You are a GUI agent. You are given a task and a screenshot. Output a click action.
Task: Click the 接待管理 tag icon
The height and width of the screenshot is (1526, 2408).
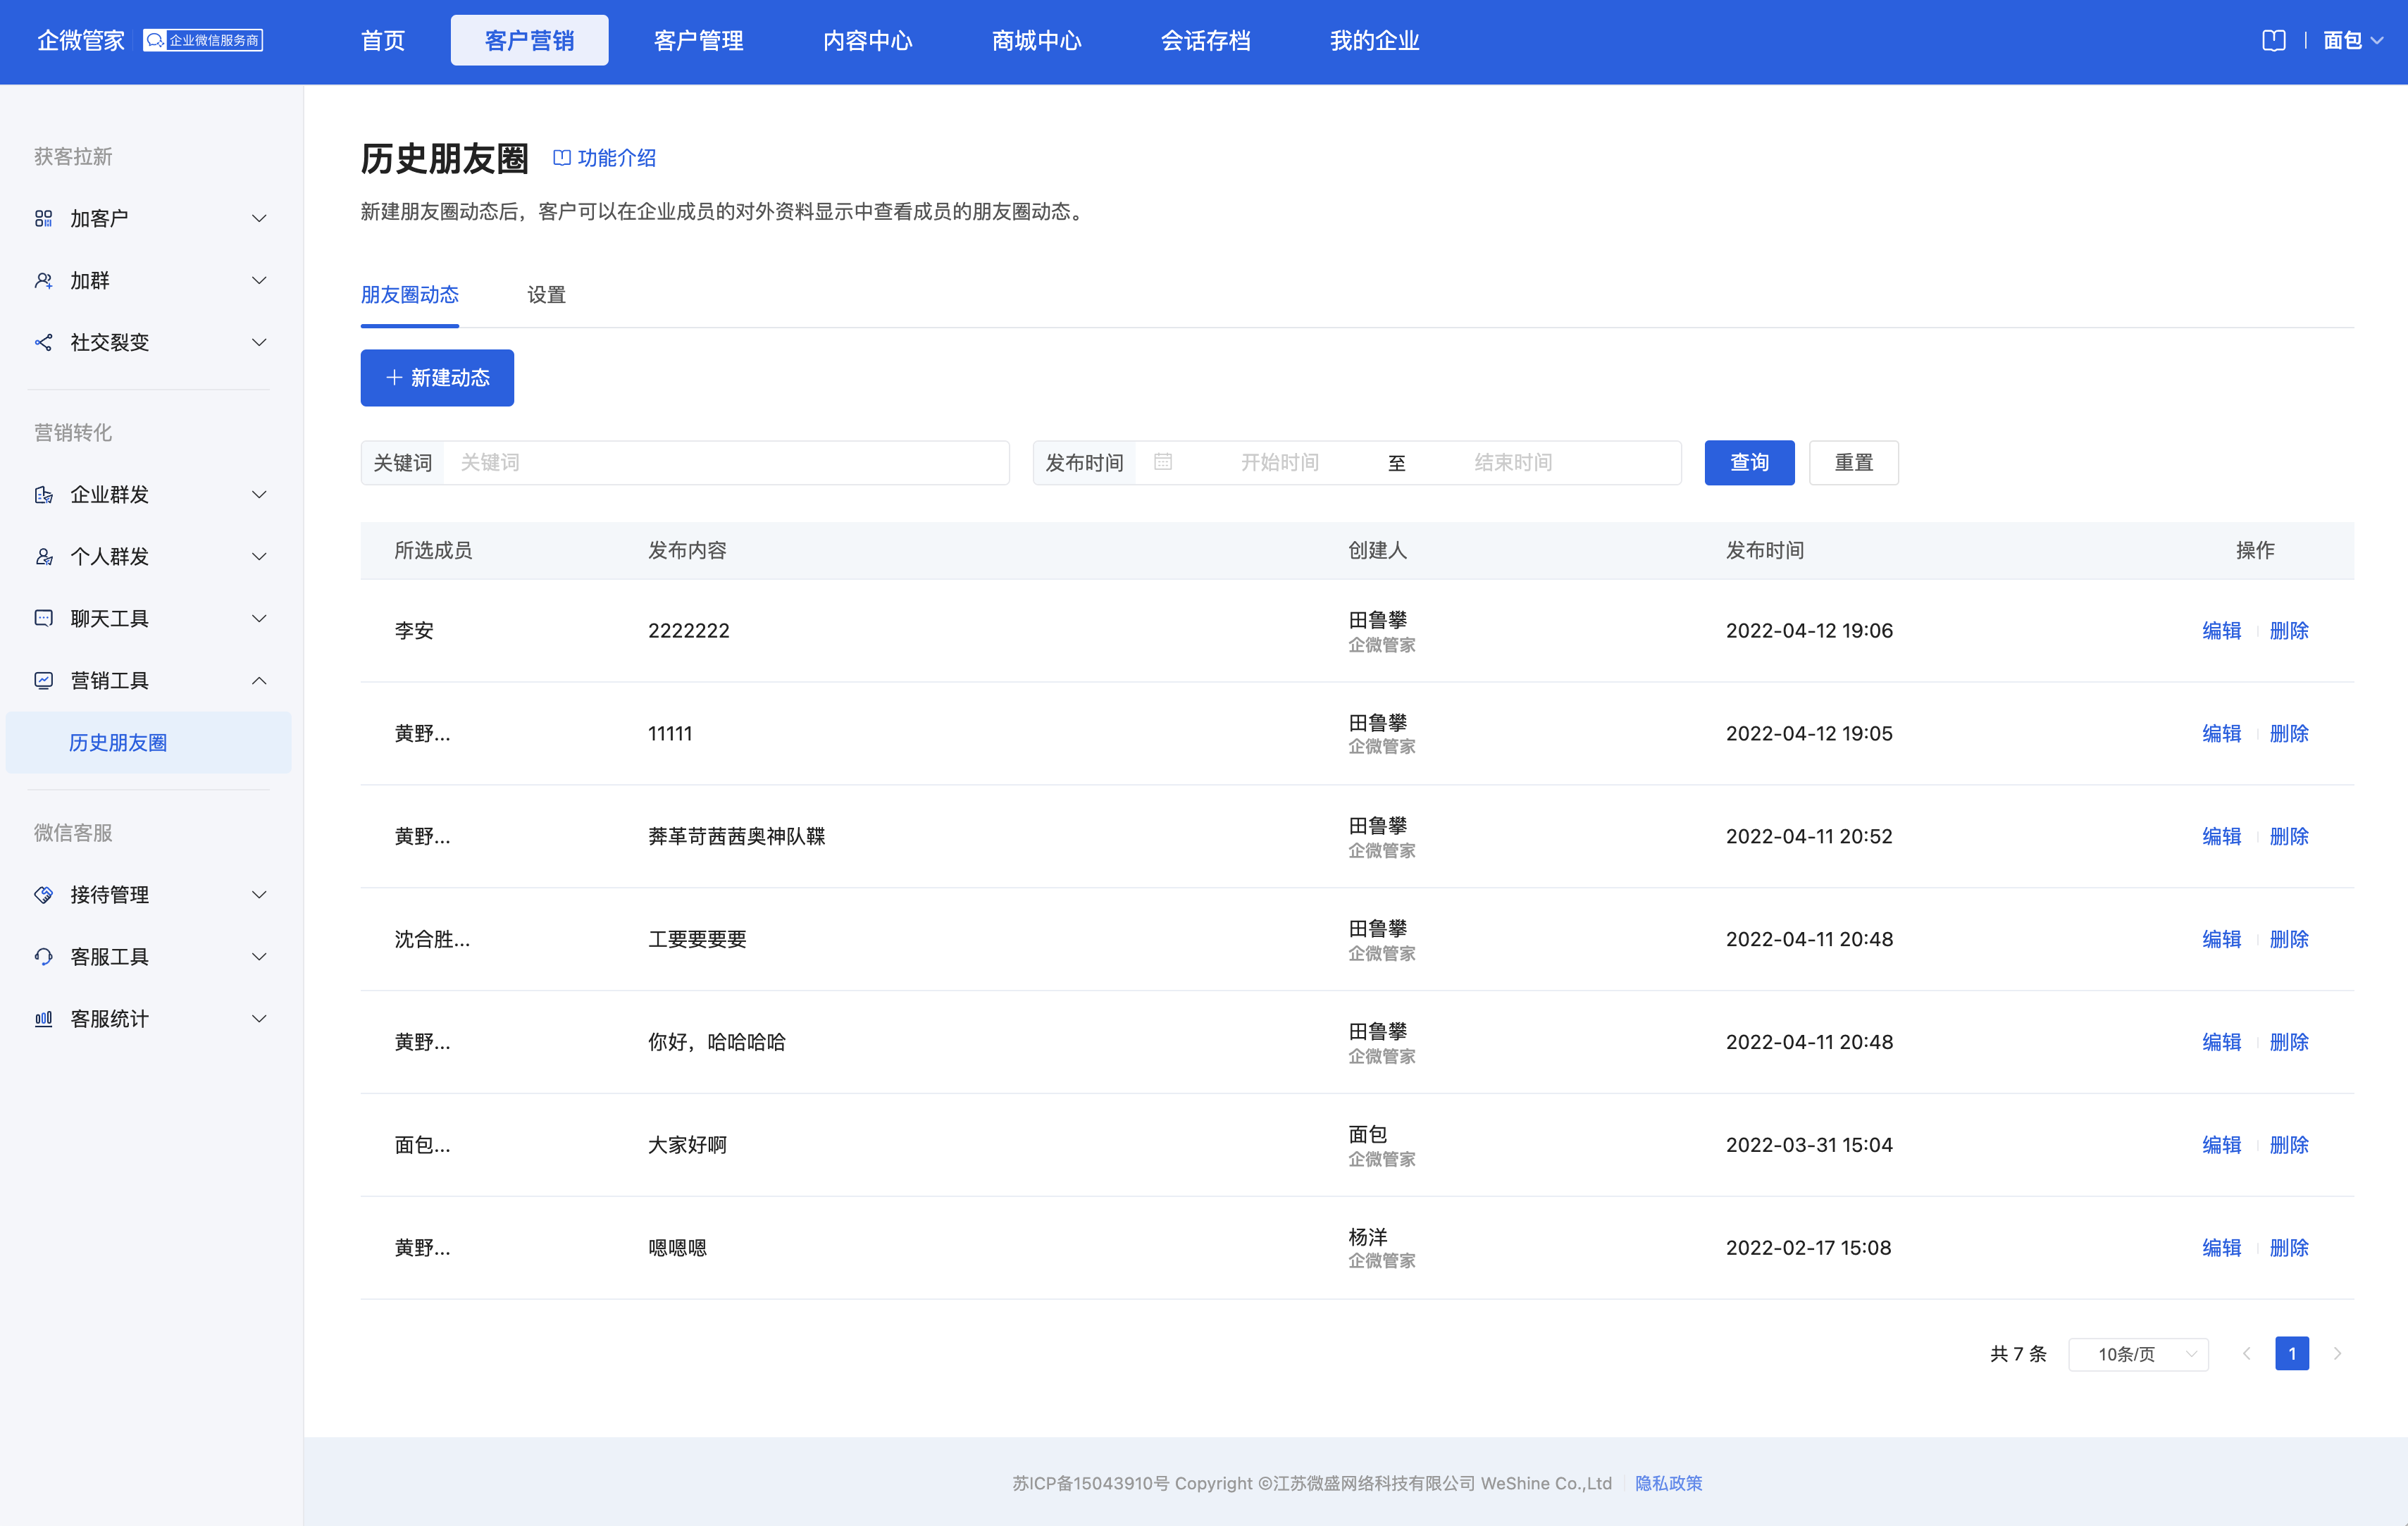43,894
